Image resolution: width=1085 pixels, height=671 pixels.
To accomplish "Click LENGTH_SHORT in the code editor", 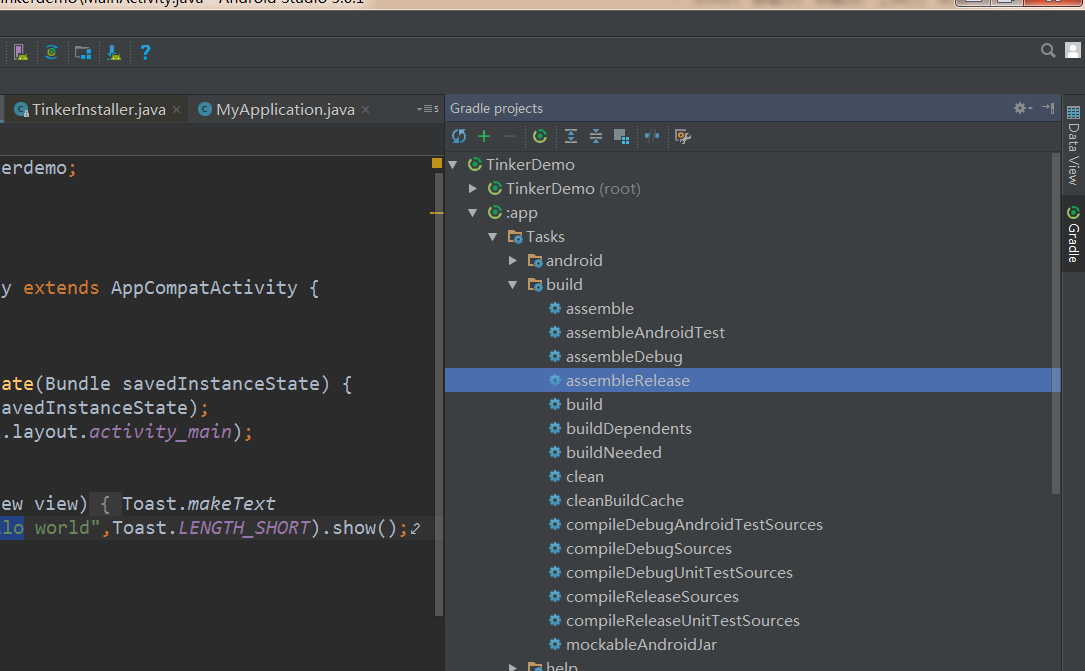I will 244,528.
